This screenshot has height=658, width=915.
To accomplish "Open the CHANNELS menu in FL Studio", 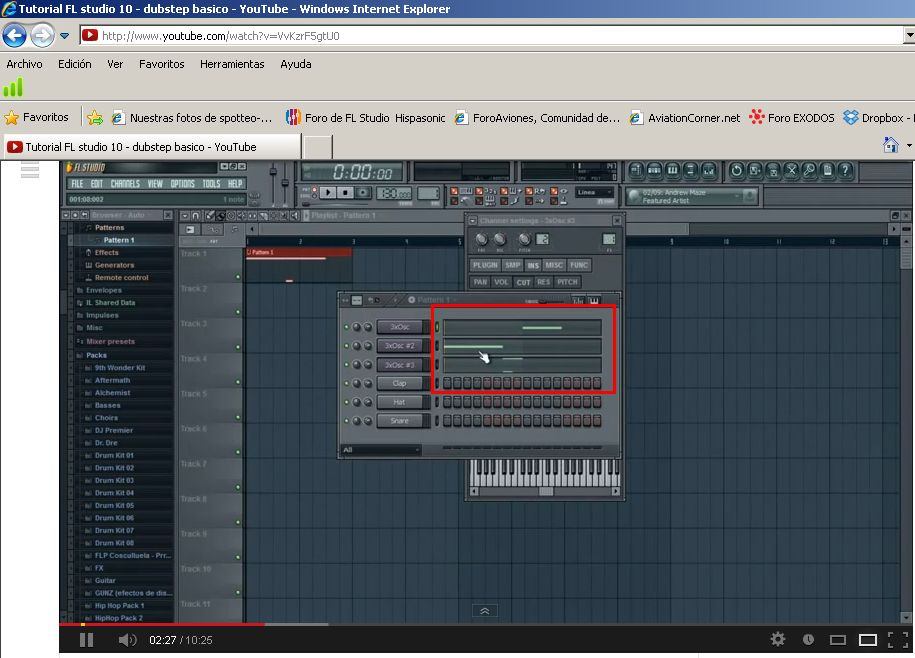I will point(125,184).
